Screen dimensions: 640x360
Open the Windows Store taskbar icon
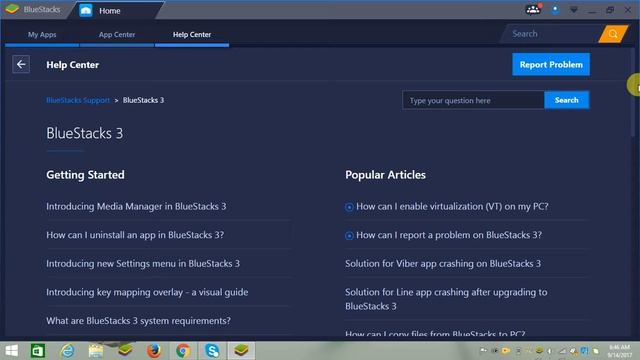click(38, 351)
